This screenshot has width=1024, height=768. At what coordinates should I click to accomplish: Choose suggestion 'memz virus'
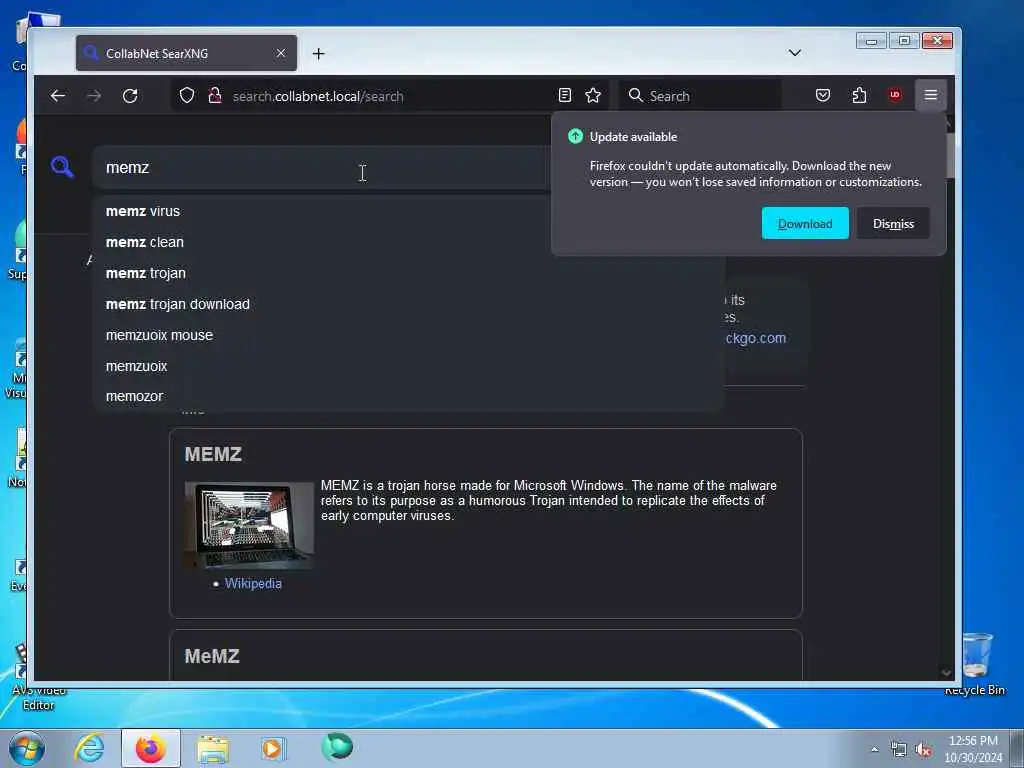tap(409, 212)
